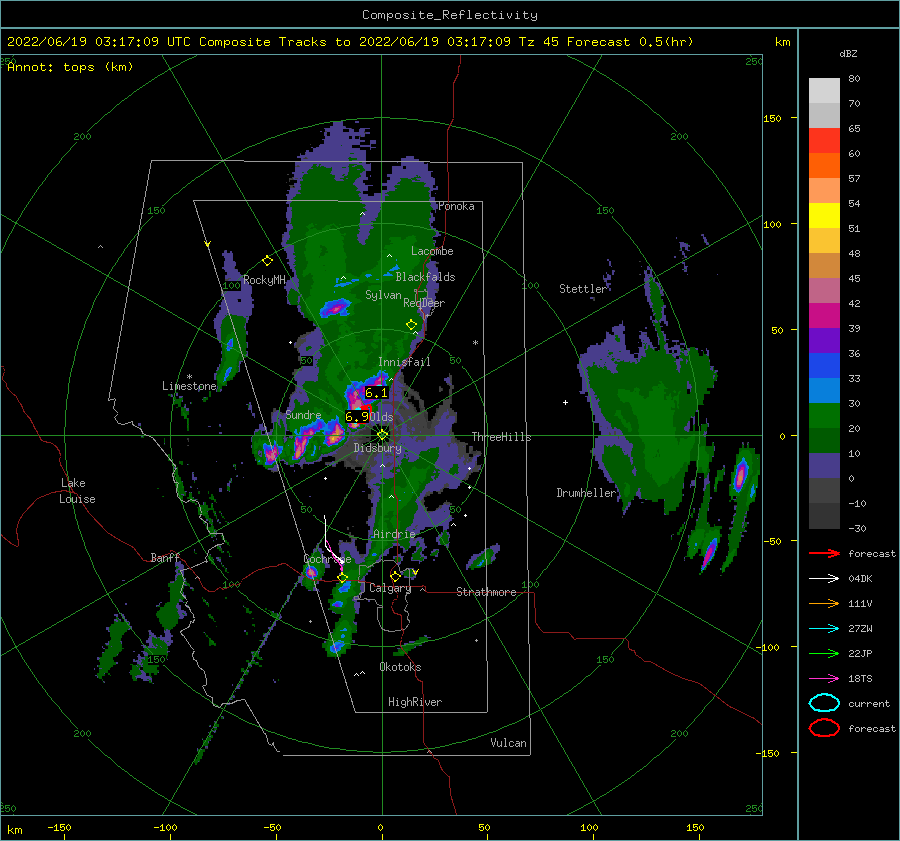The image size is (900, 841).
Task: Click the Stettler map label
Action: (x=583, y=289)
